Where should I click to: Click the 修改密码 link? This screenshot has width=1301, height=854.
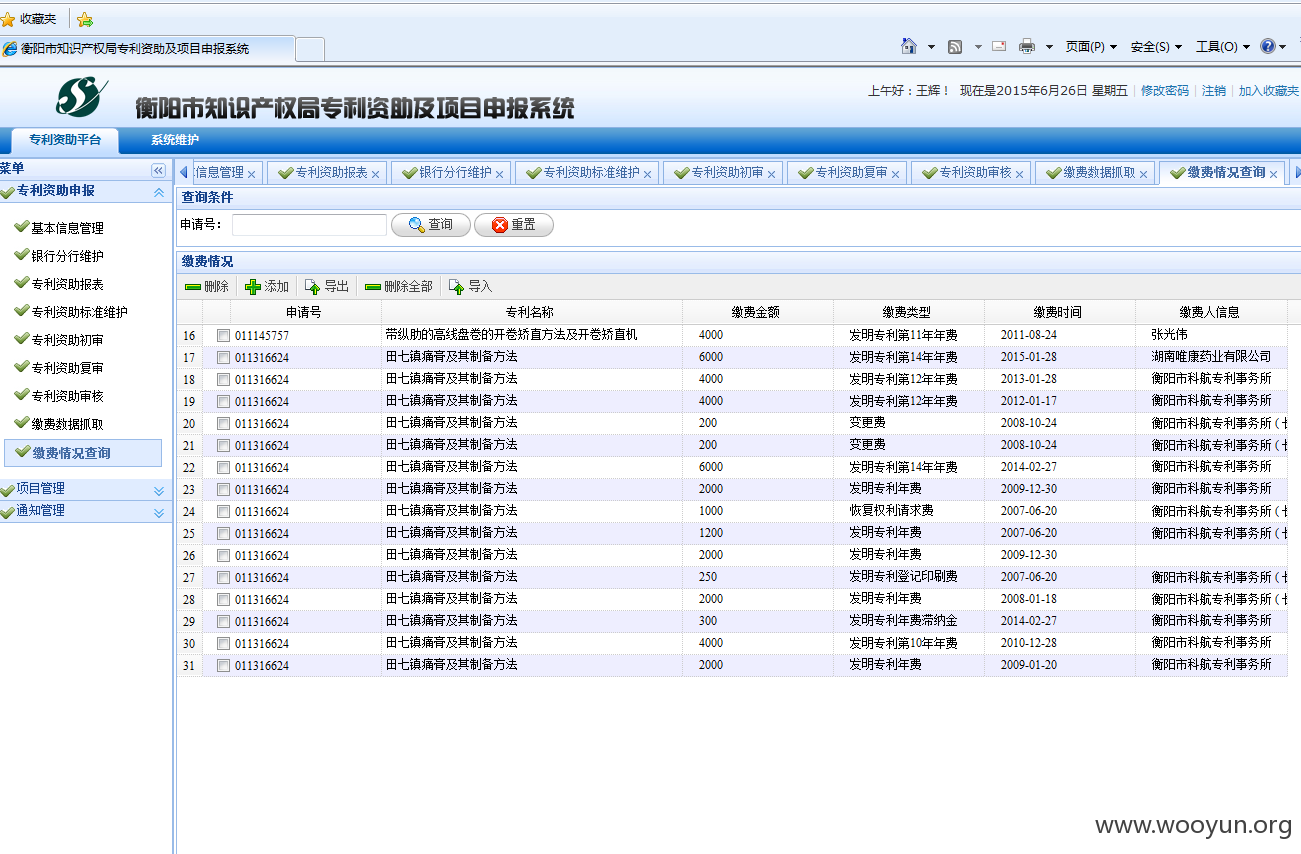click(x=1165, y=90)
